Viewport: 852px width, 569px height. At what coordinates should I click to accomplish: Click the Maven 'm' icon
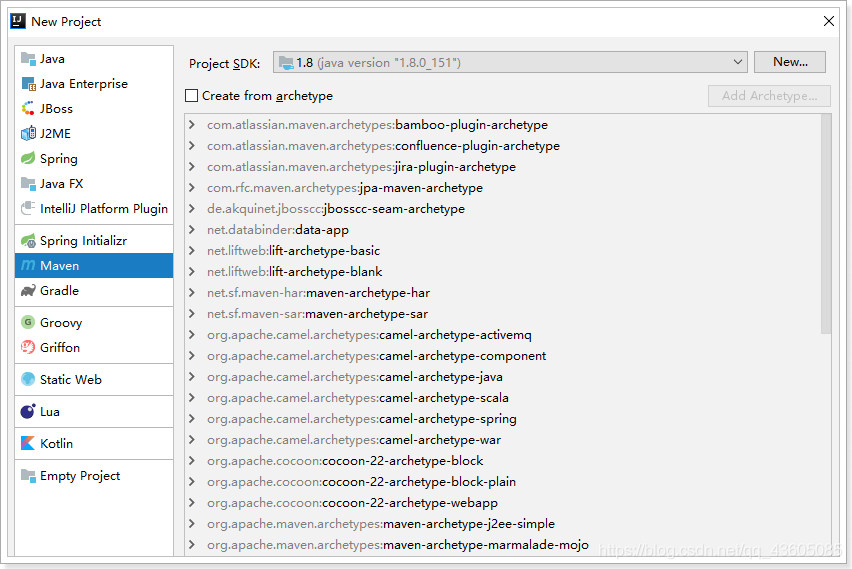[x=28, y=265]
